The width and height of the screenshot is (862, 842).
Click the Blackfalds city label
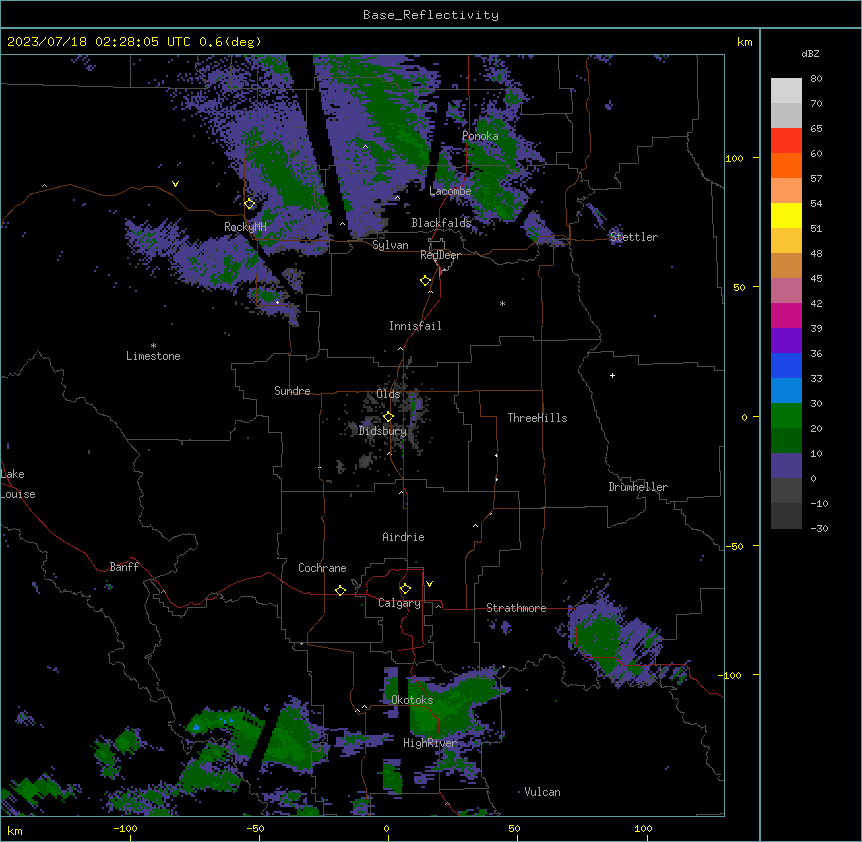click(441, 223)
